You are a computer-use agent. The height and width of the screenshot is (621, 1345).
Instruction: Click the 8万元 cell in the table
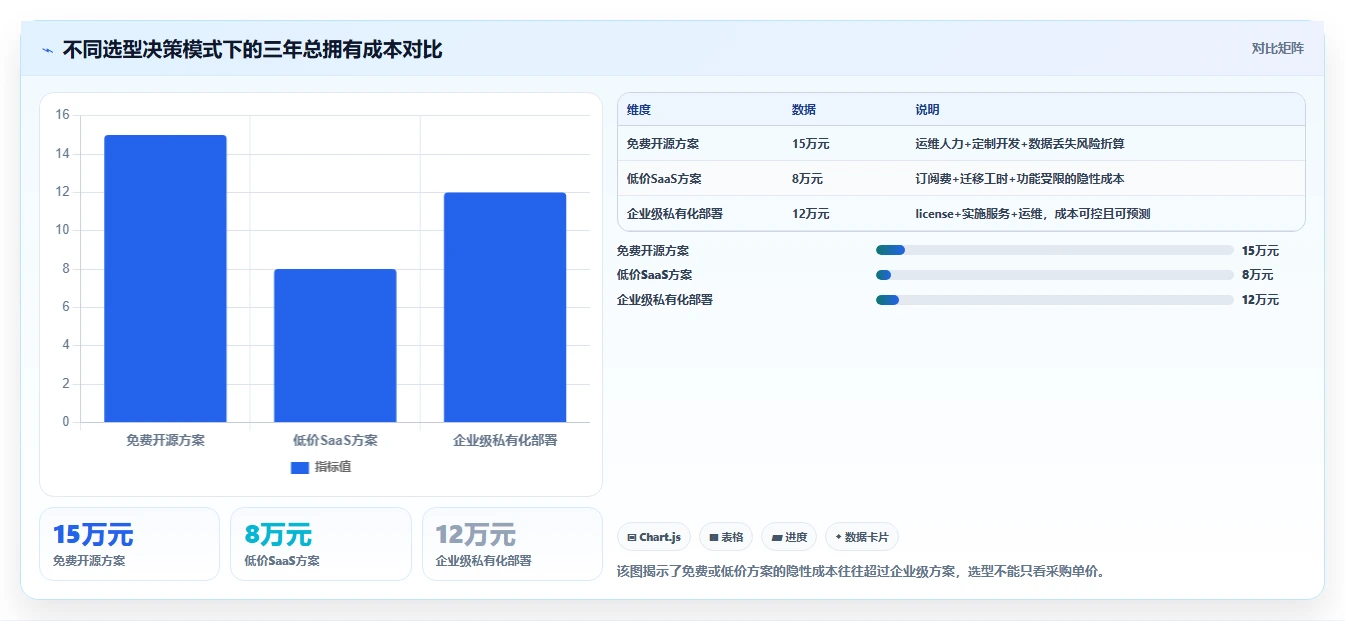(x=807, y=179)
